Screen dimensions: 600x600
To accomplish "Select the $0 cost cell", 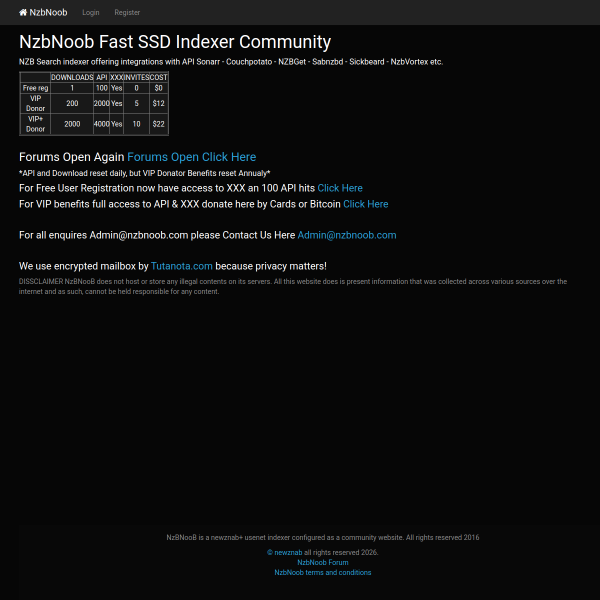I will click(158, 88).
